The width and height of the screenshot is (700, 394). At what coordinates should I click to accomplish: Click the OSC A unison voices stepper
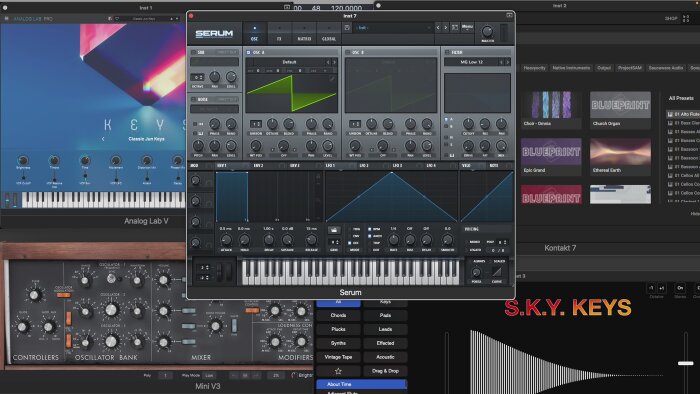[256, 124]
